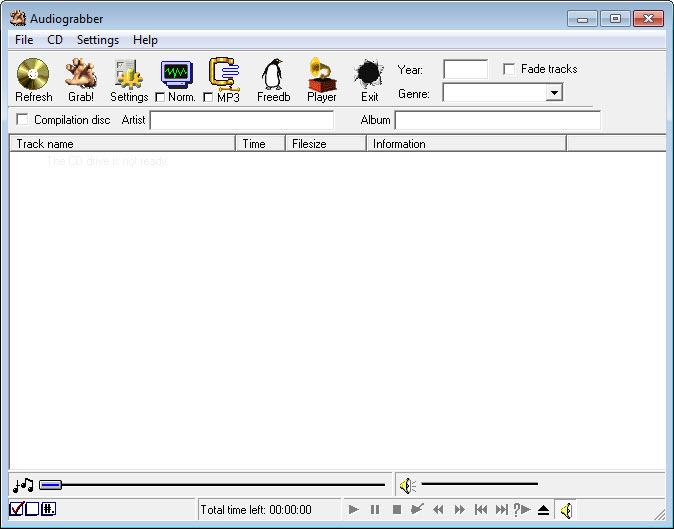
Task: Stop playback
Action: [x=396, y=510]
